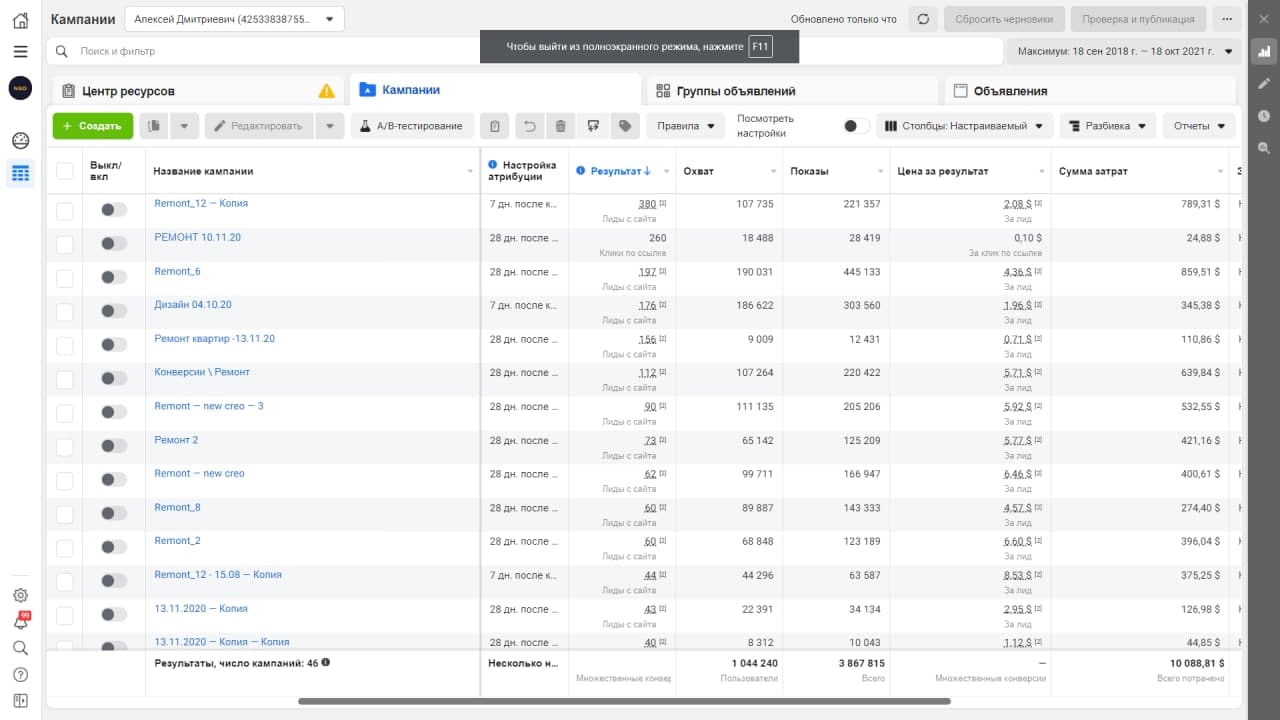The image size is (1280, 720).
Task: Switch to the Группы объявлений tab
Action: tap(792, 91)
